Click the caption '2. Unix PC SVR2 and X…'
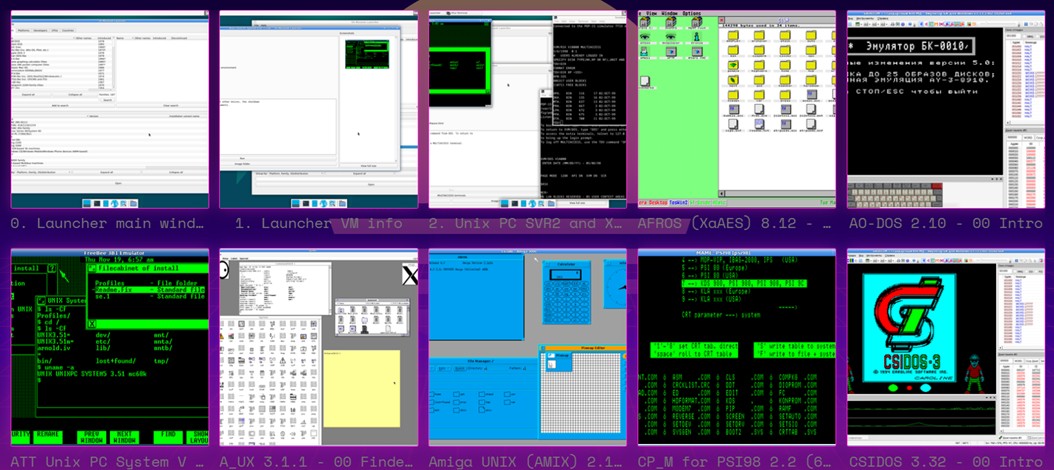 (528, 223)
